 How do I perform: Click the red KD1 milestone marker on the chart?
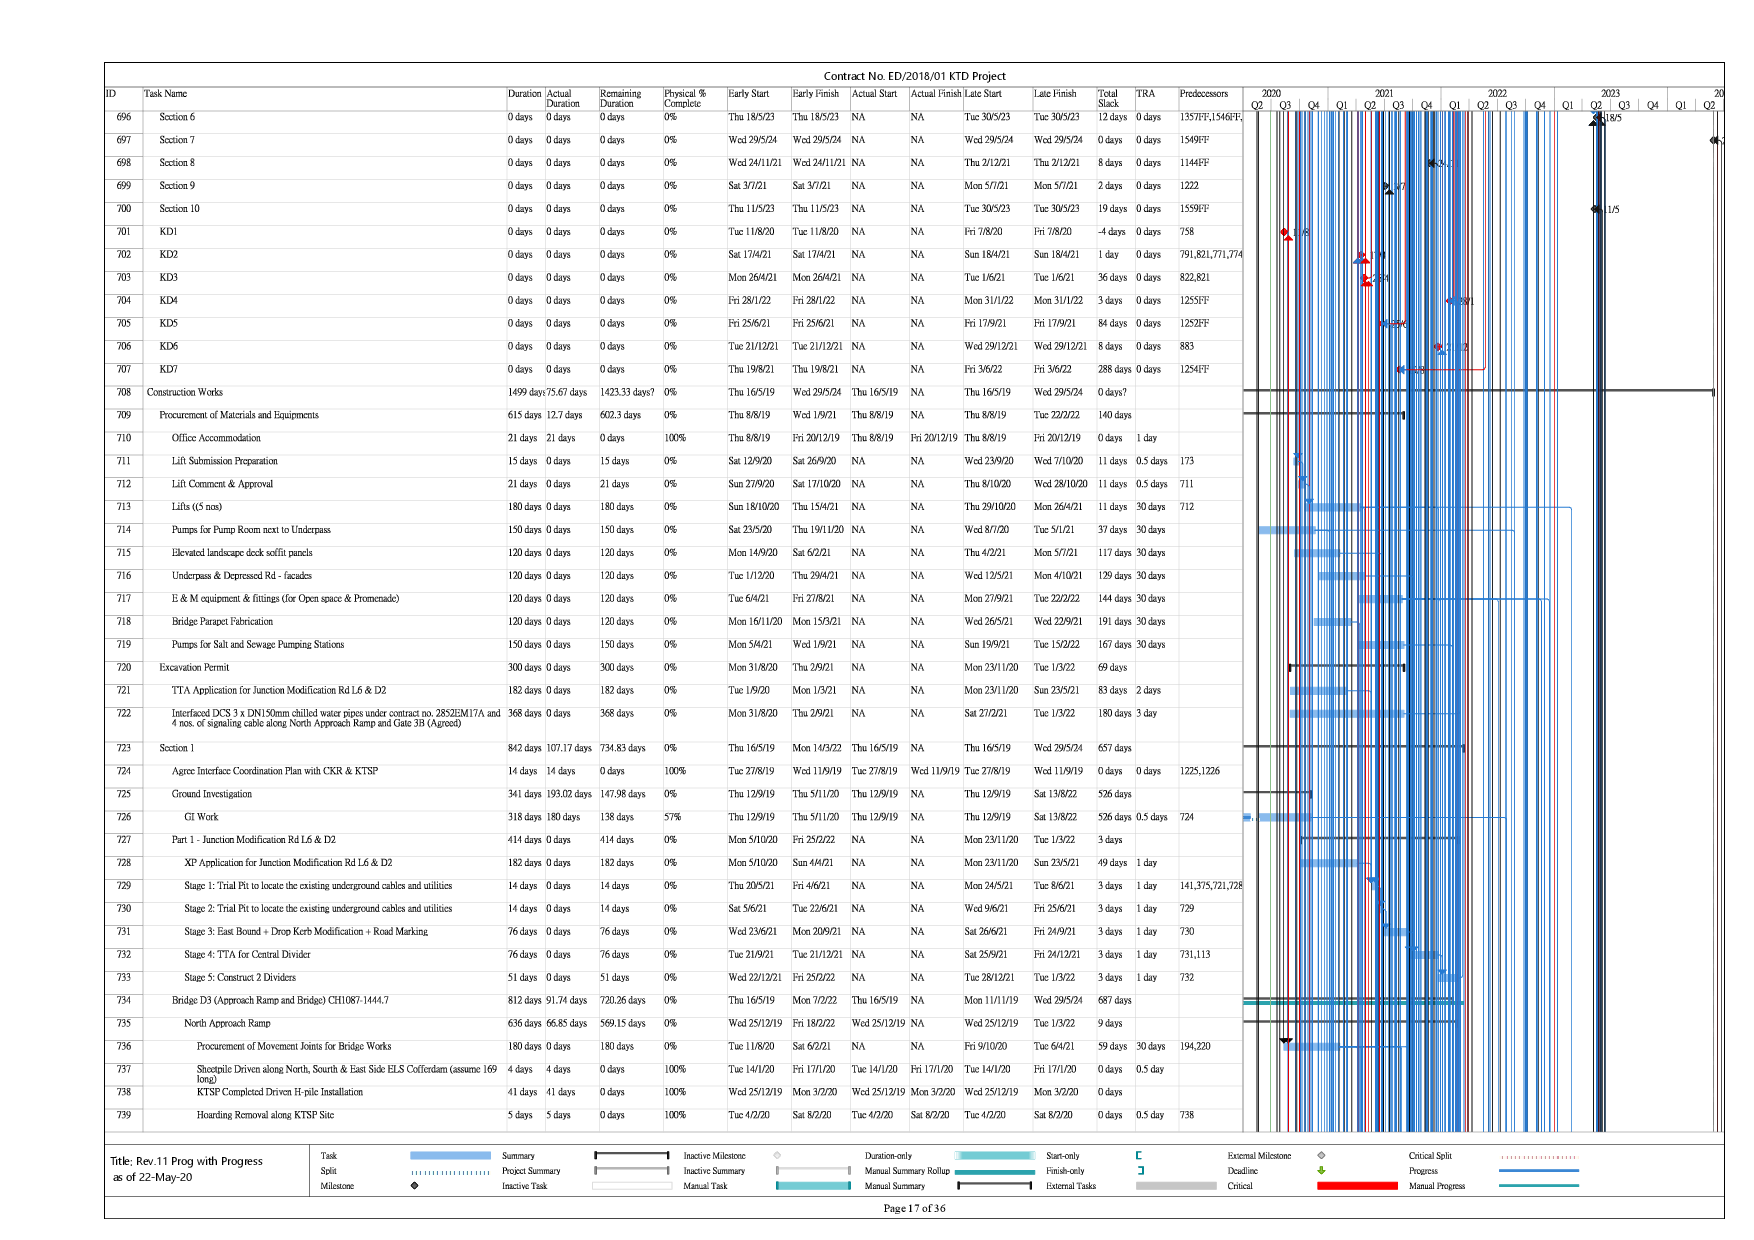coord(1285,233)
